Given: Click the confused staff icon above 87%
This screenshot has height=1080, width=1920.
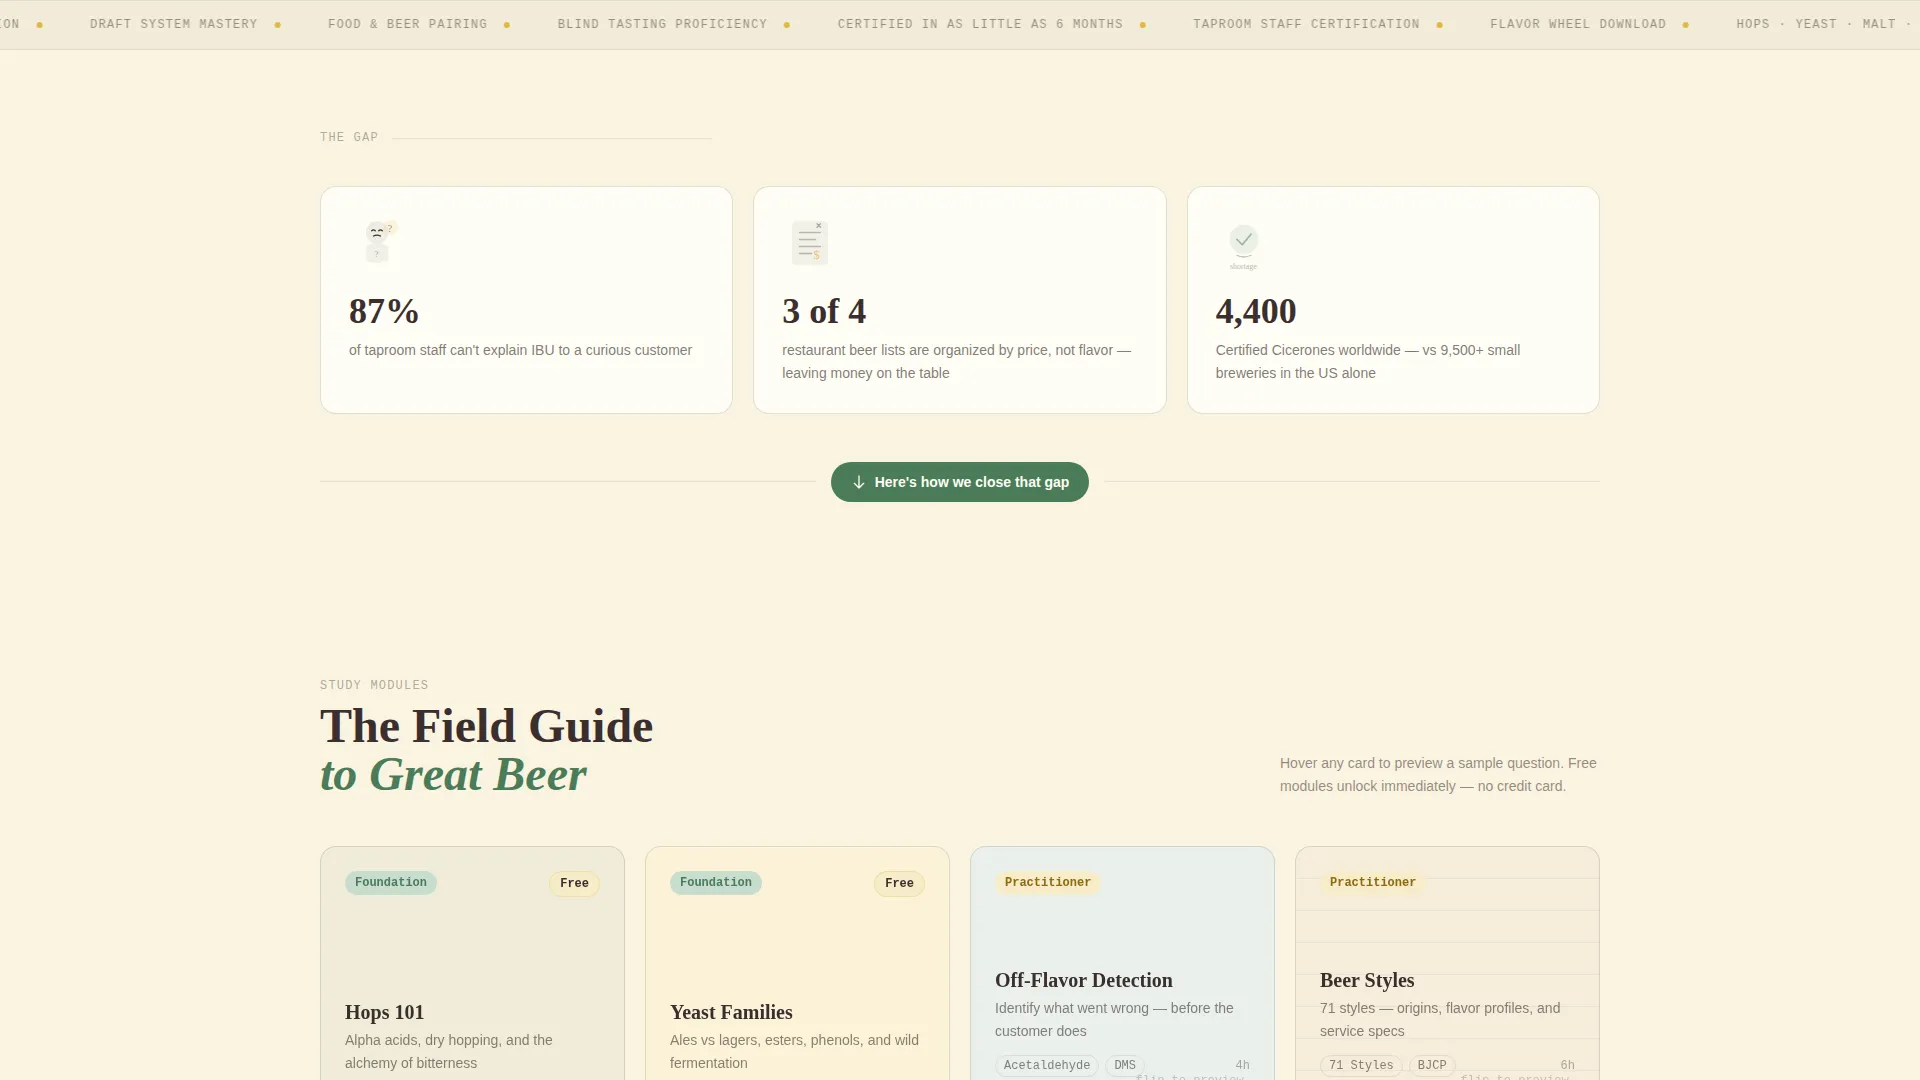Looking at the screenshot, I should click(x=378, y=243).
